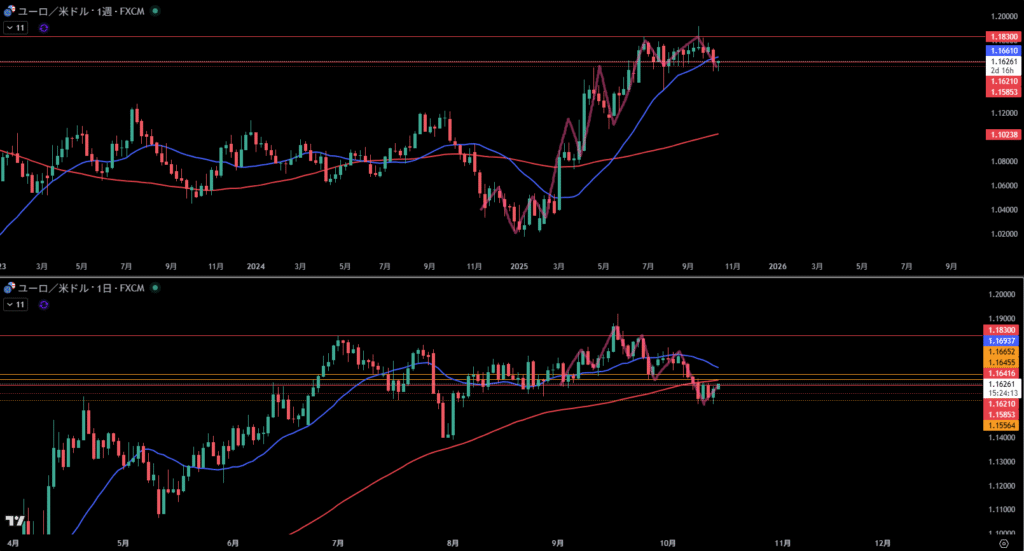Image resolution: width=1024 pixels, height=551 pixels.
Task: Click the EUR/USD flag icon on weekly chart
Action: (10, 10)
